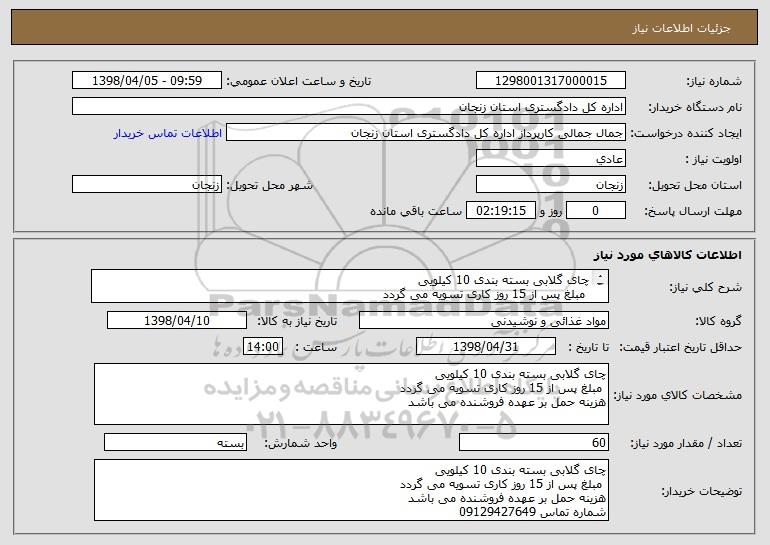Click the توضیحات خریدار label
This screenshot has height=545, width=770.
(701, 491)
